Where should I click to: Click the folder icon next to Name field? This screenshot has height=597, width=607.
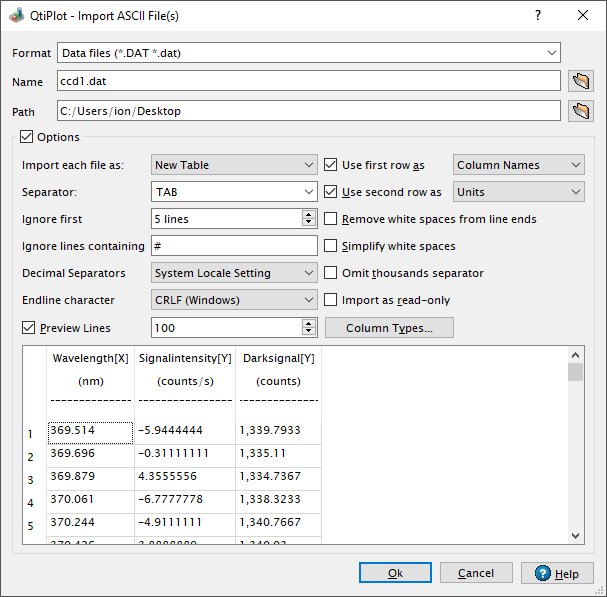[580, 82]
